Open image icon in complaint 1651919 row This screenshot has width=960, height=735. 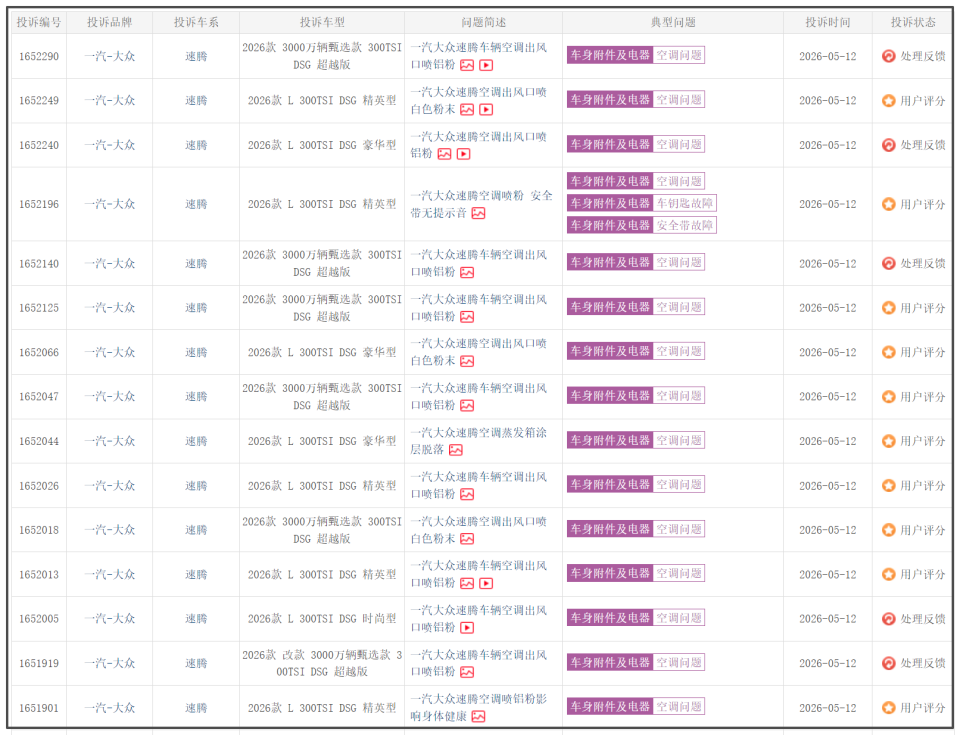tap(467, 673)
